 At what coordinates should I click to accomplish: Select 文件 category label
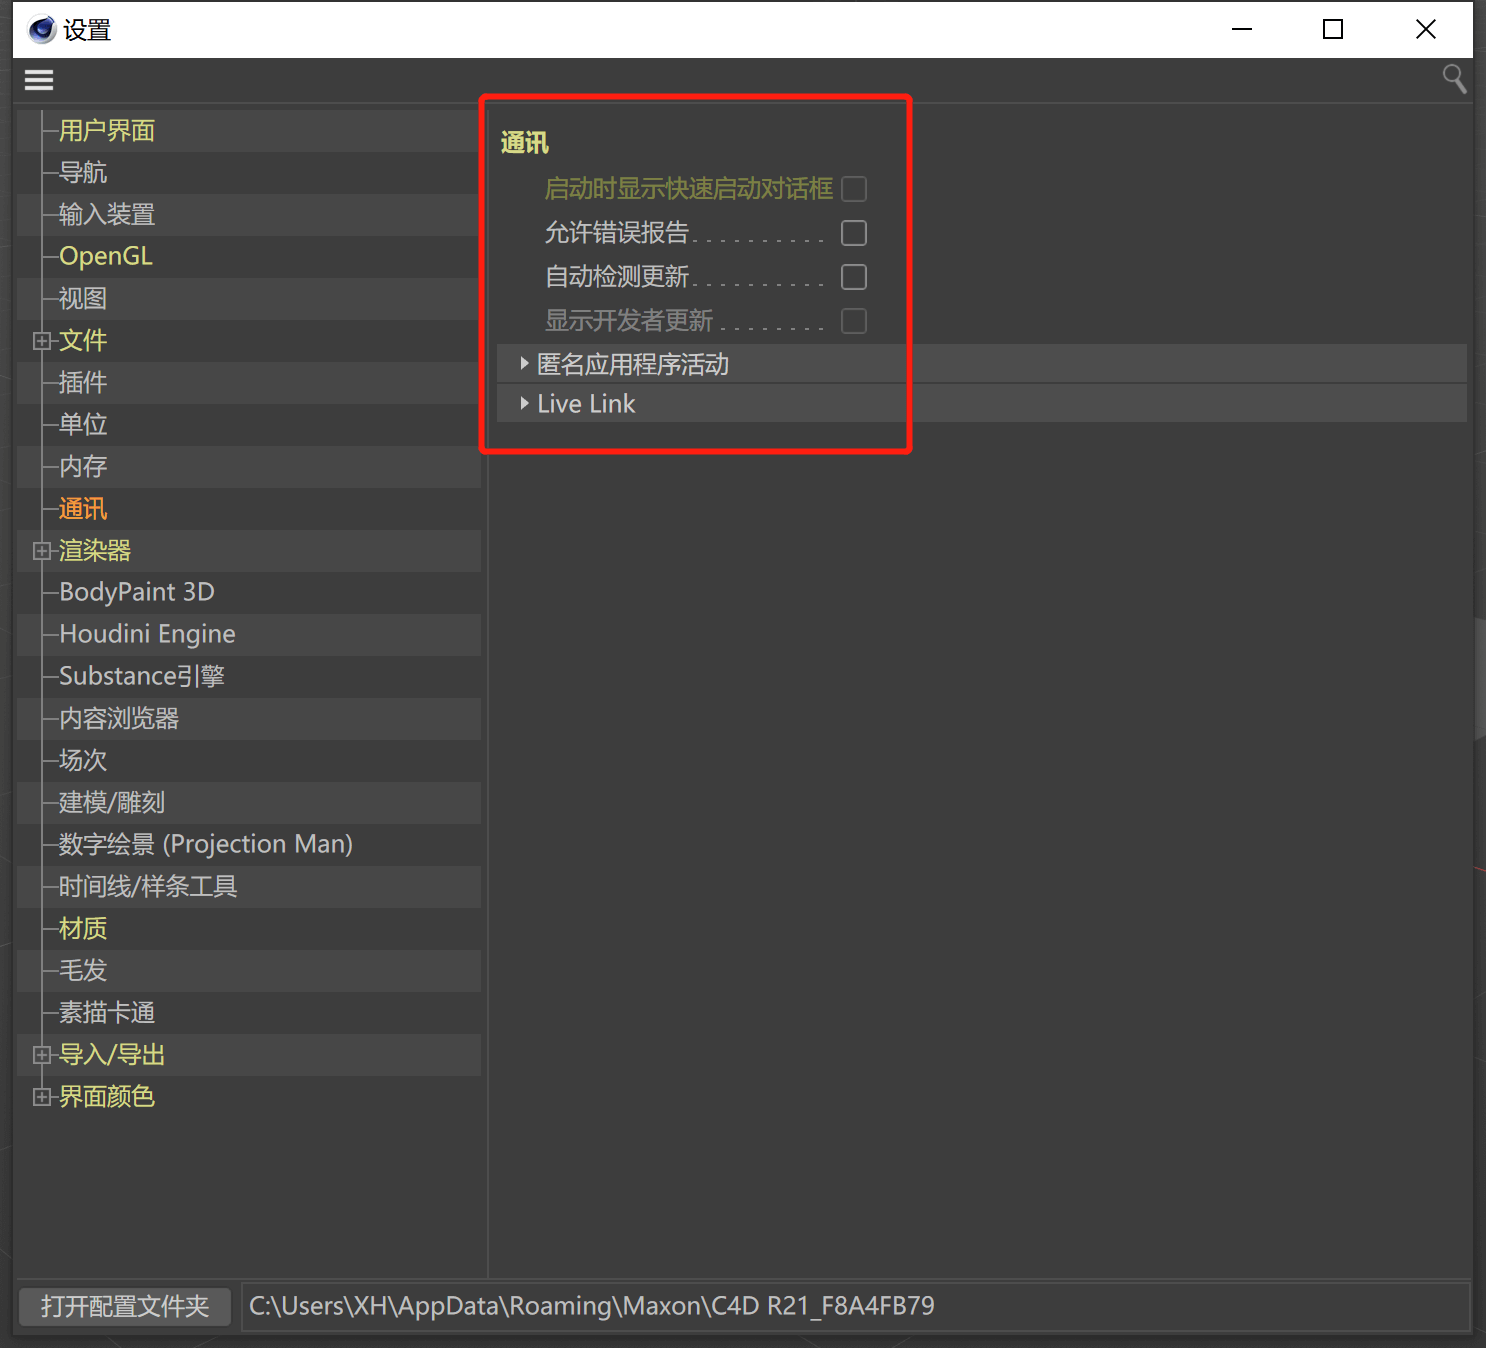point(83,341)
